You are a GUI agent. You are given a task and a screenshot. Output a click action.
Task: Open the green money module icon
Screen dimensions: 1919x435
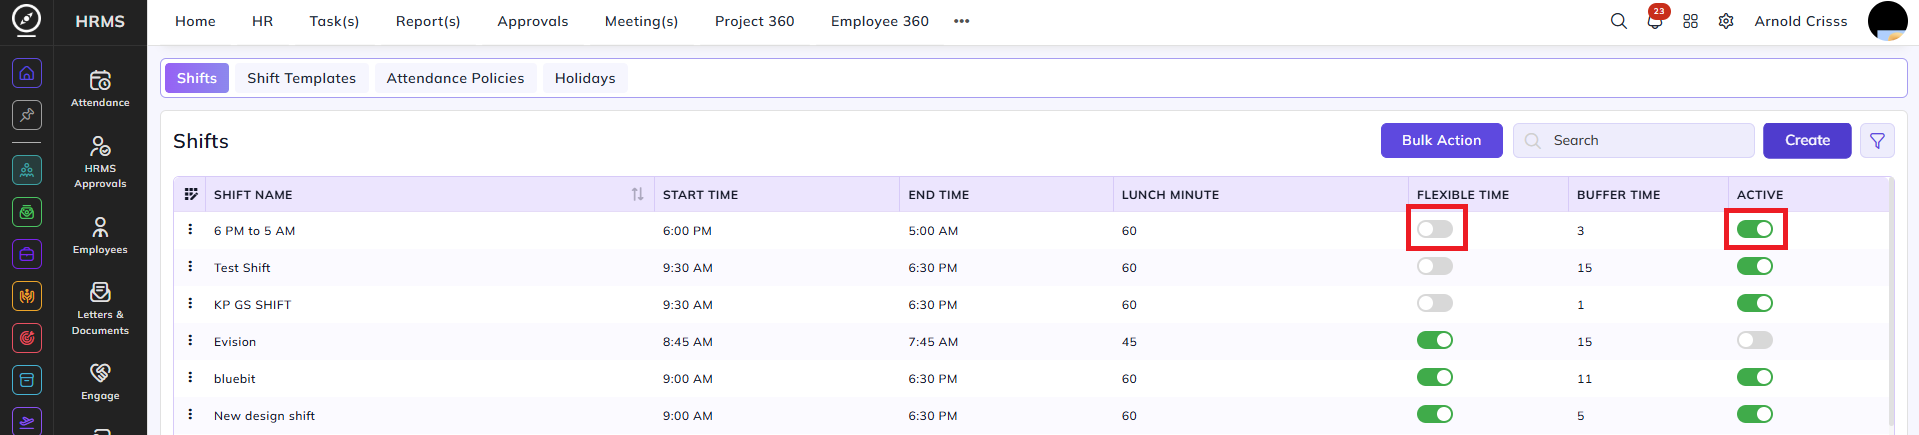[x=27, y=212]
